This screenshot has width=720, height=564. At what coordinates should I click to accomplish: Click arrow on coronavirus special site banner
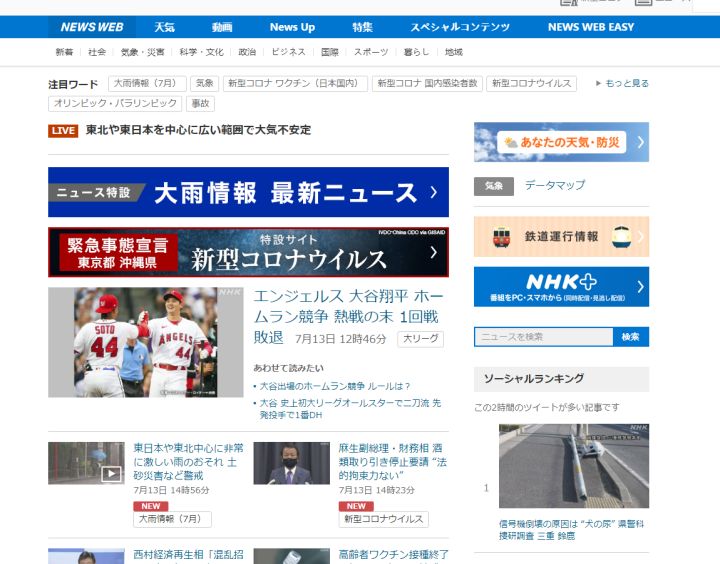[x=433, y=253]
